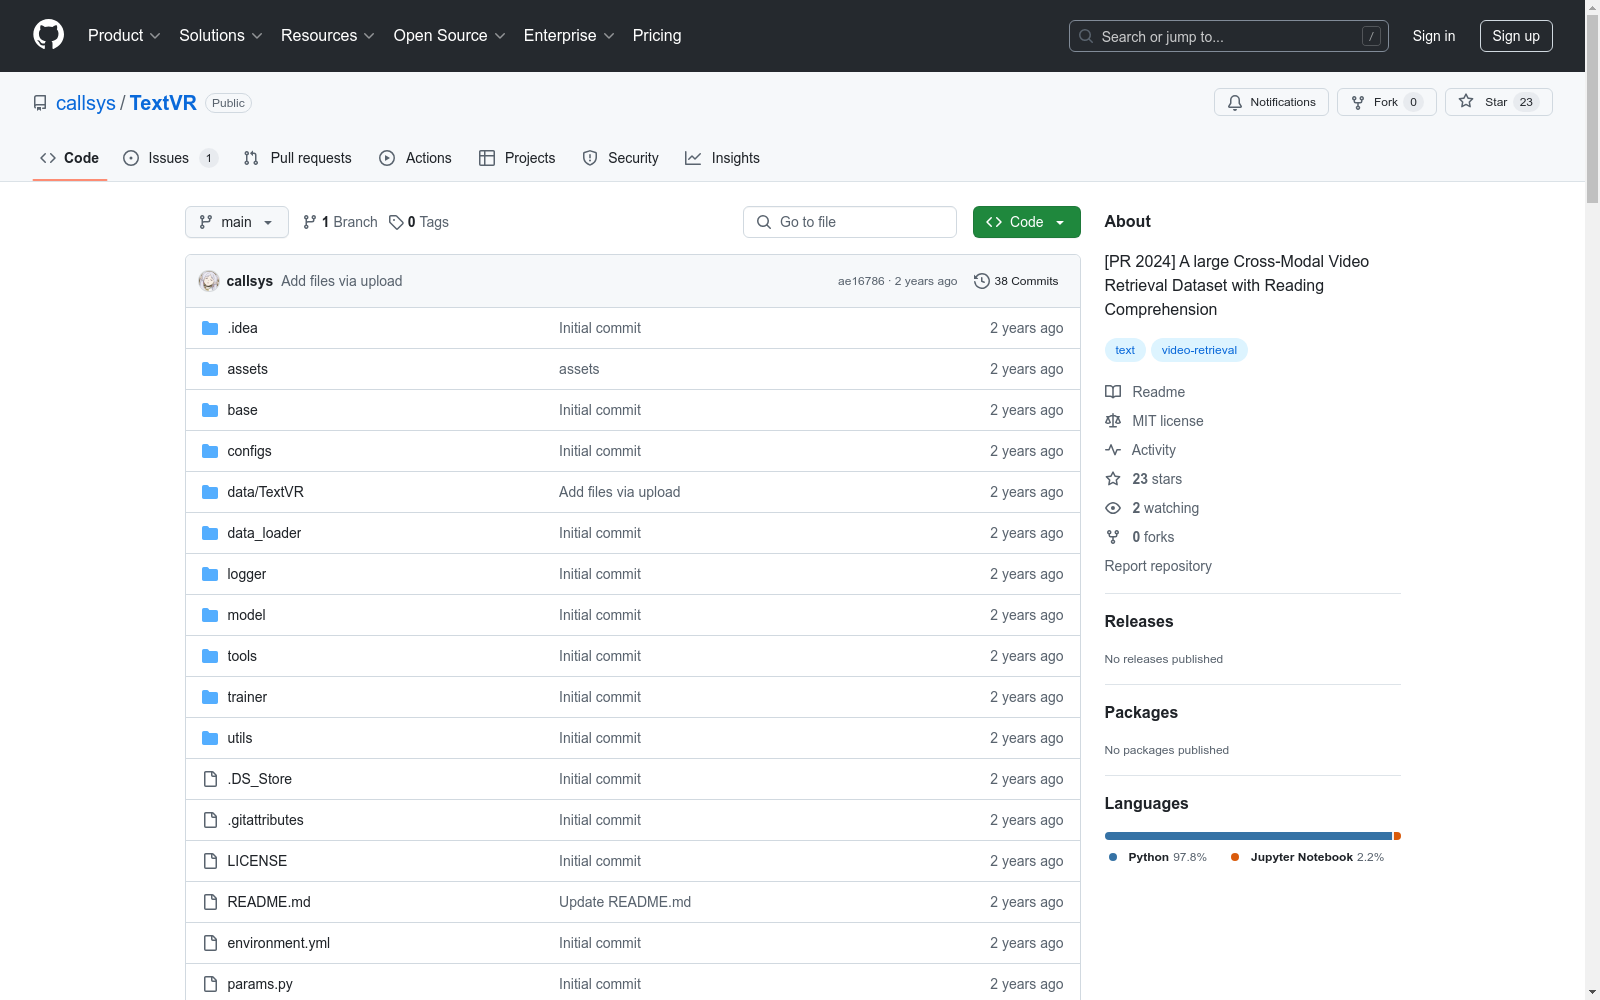This screenshot has width=1600, height=1000.
Task: Open the Solutions dropdown menu
Action: click(221, 35)
